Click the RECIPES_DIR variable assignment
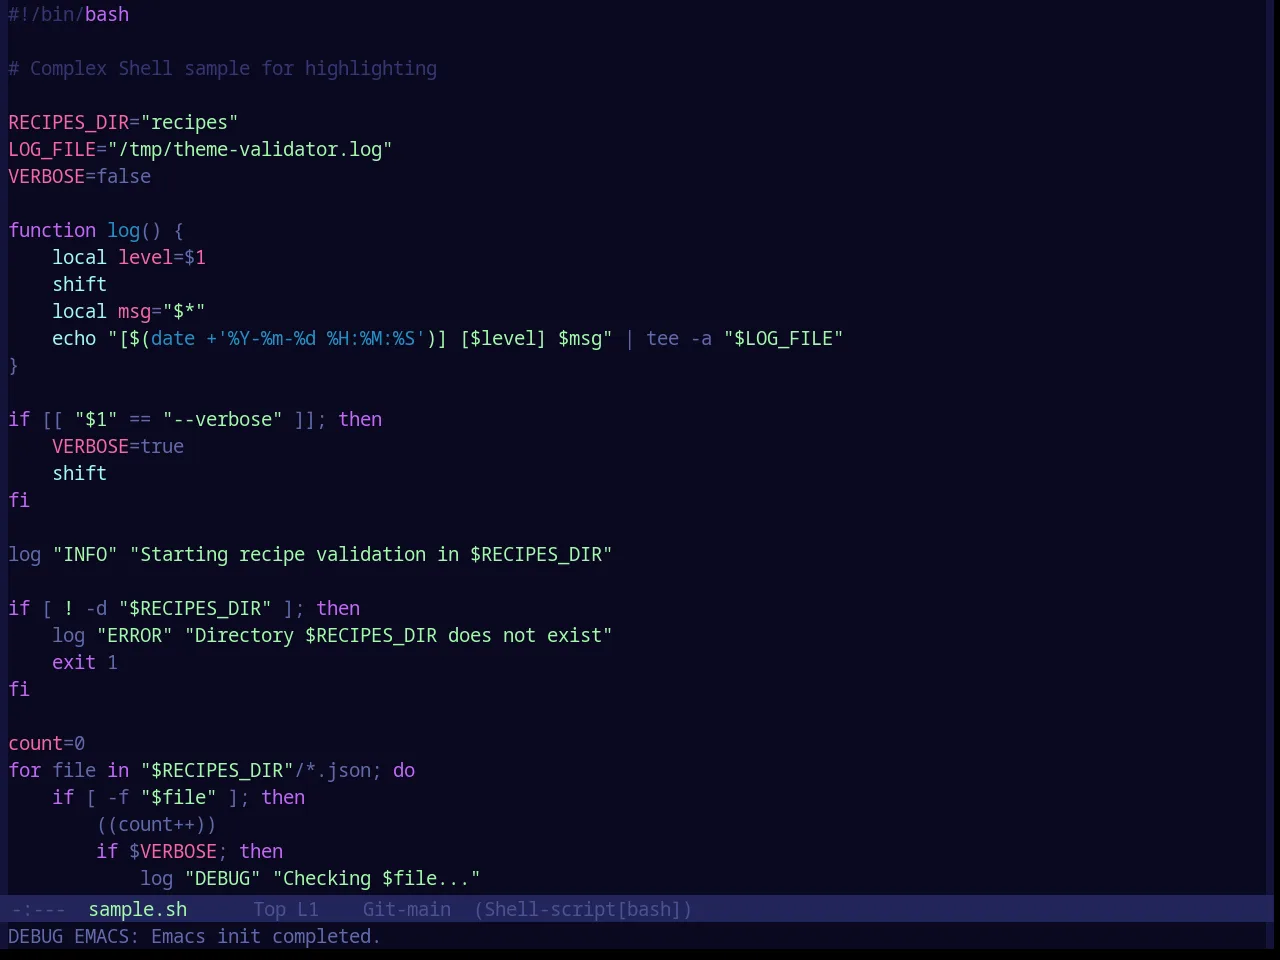The height and width of the screenshot is (960, 1280). coord(123,122)
